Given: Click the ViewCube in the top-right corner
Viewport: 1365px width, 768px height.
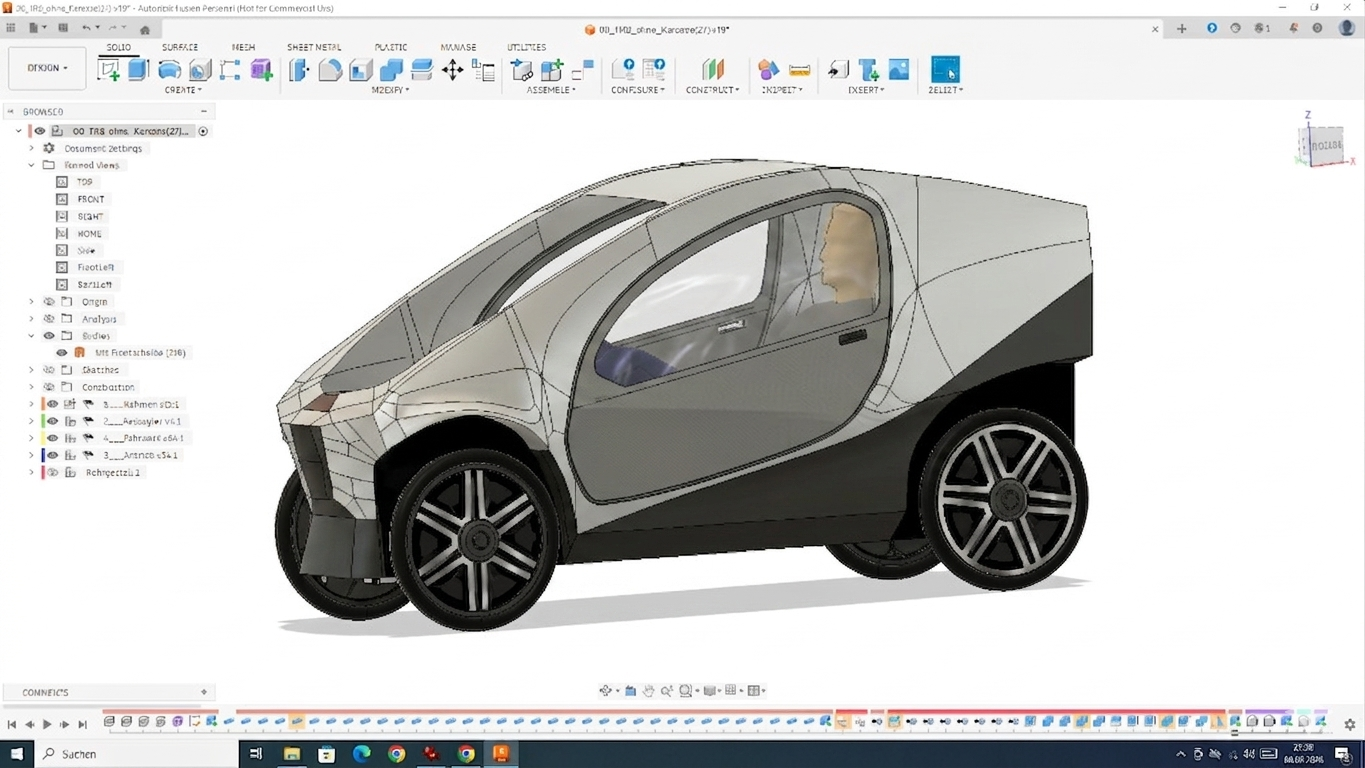Looking at the screenshot, I should 1323,146.
